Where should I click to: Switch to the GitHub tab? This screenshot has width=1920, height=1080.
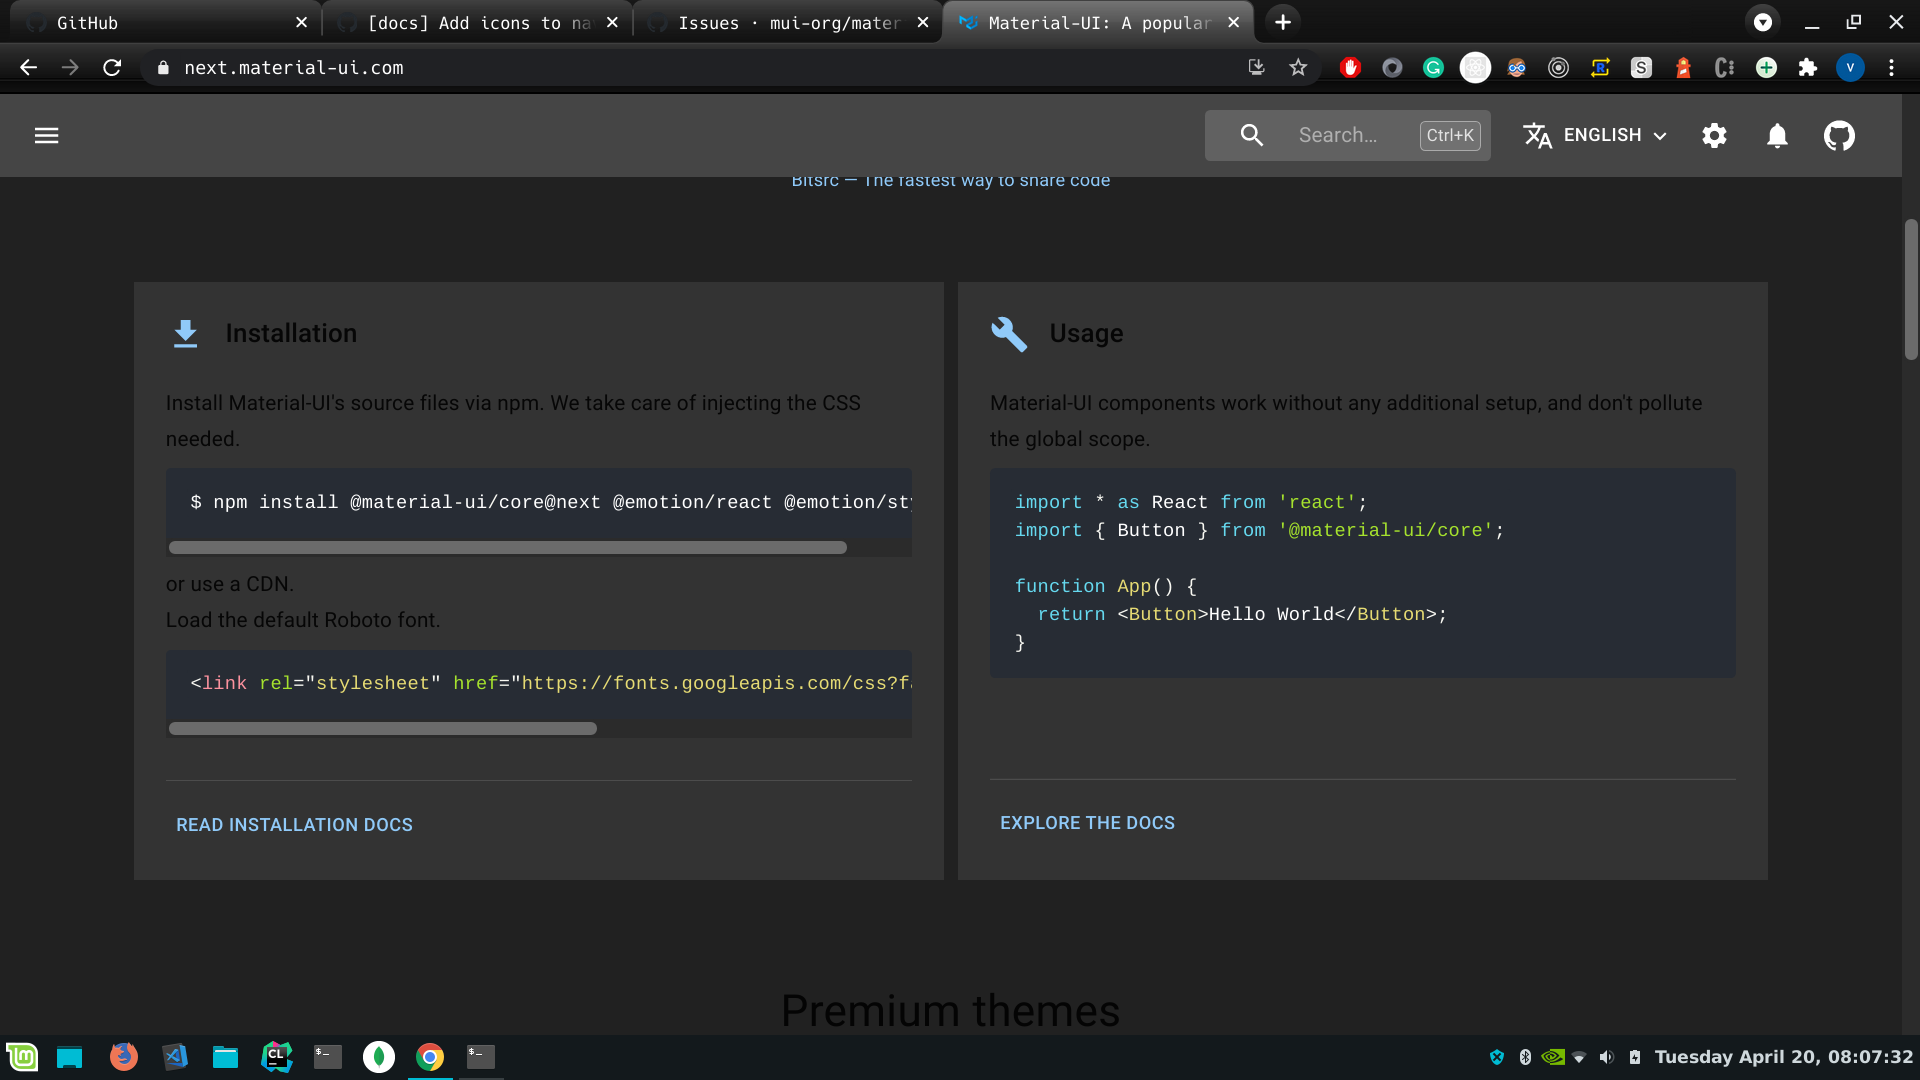click(x=160, y=22)
